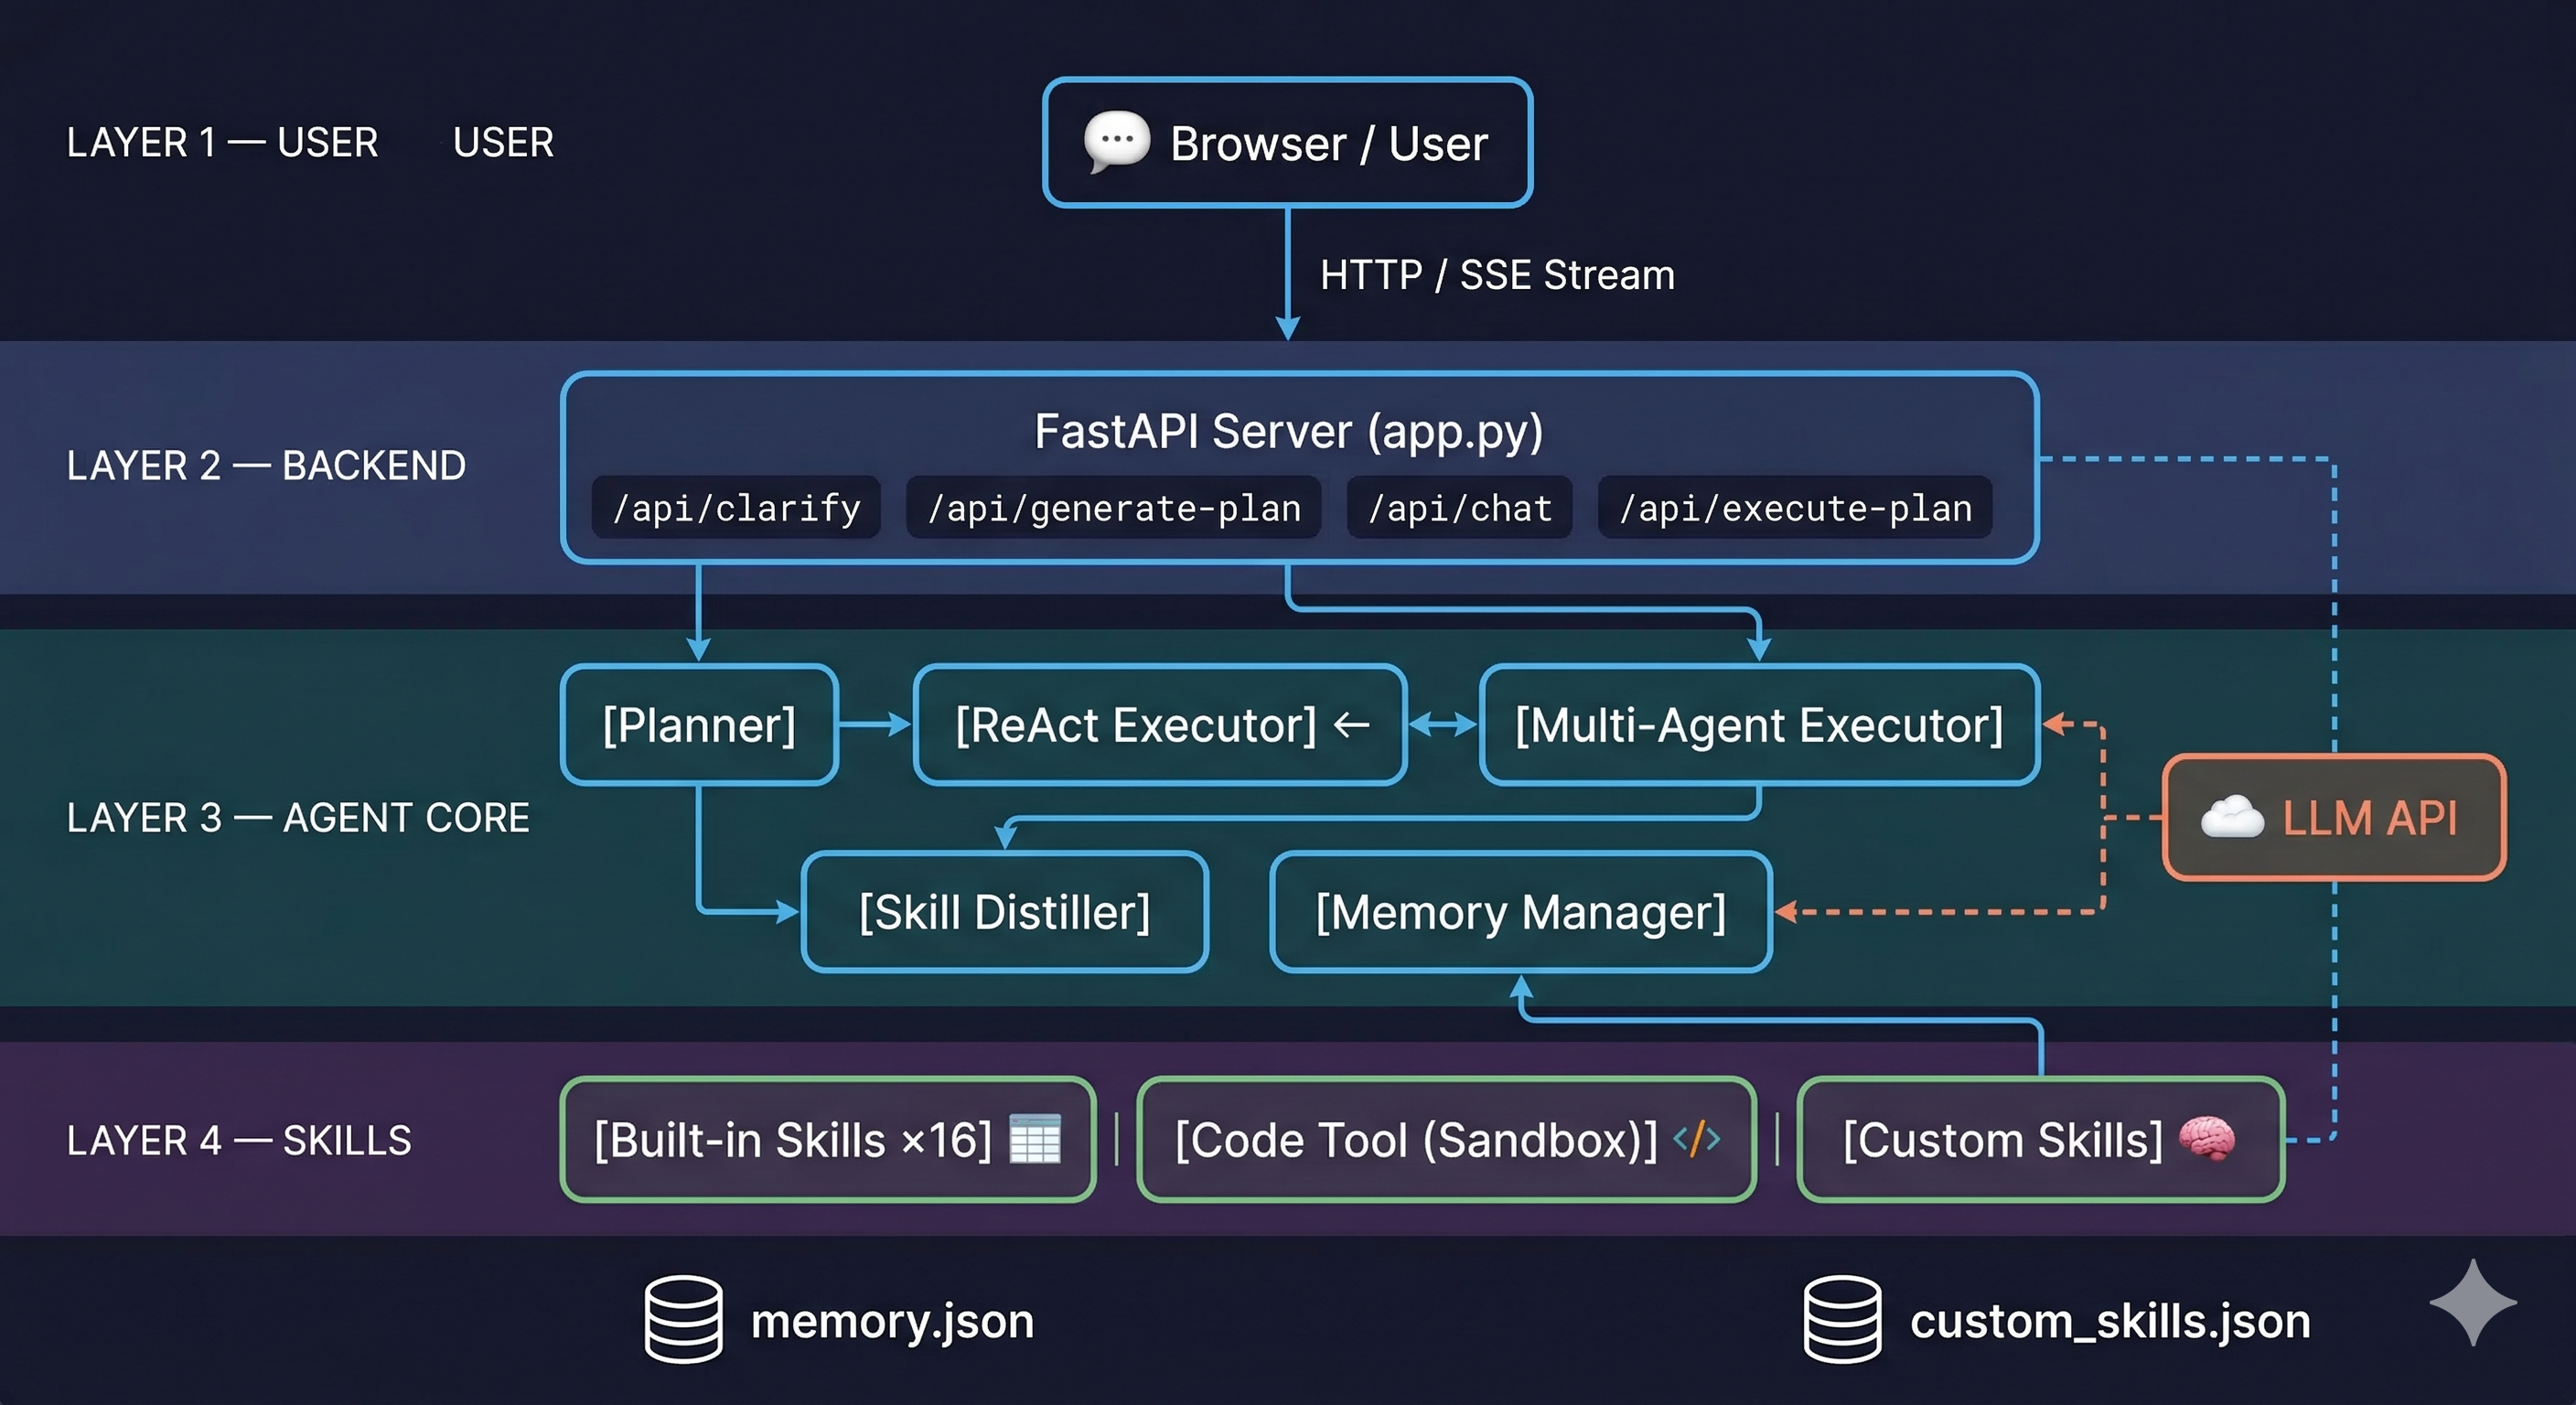Click the FastAPI Server (app.py) box
Viewport: 2576px width, 1405px height.
point(1288,432)
